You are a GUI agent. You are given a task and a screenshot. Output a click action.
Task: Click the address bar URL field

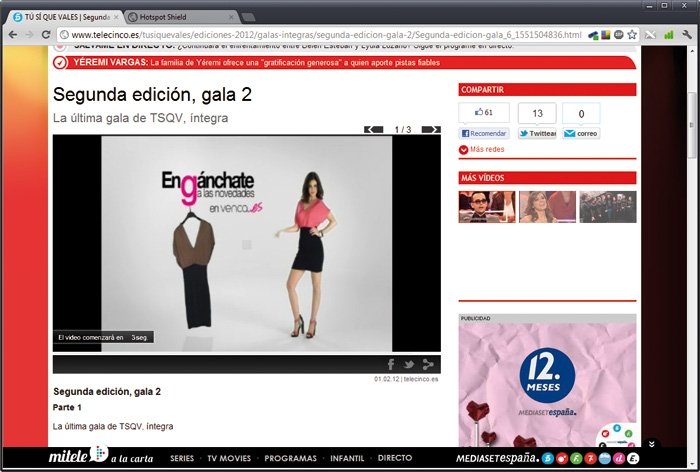(326, 34)
